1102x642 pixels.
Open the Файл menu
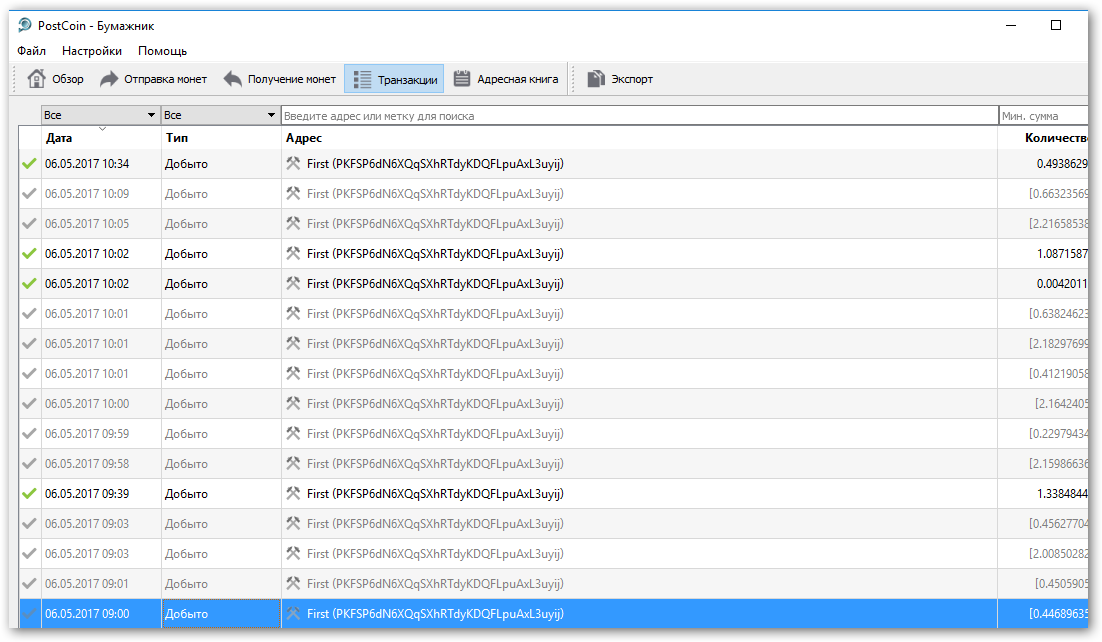coord(31,51)
